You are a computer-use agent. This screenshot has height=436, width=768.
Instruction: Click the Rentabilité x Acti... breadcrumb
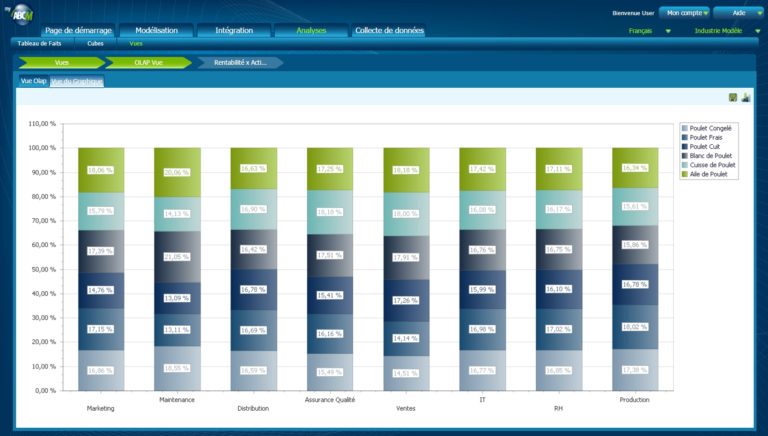click(240, 62)
